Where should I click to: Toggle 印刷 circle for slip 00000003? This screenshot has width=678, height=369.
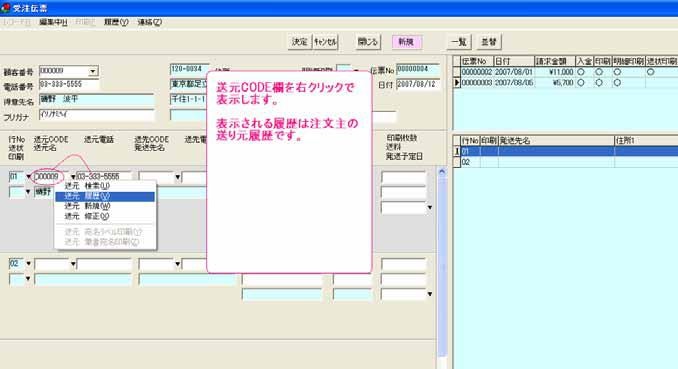tap(599, 83)
